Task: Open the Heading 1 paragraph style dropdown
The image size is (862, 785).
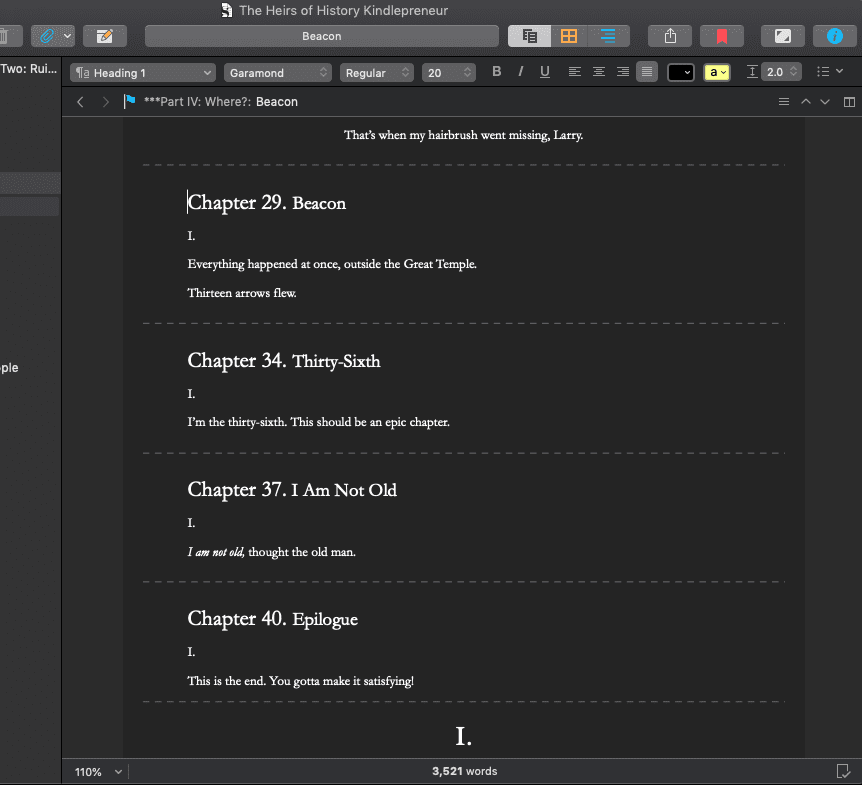Action: point(142,73)
